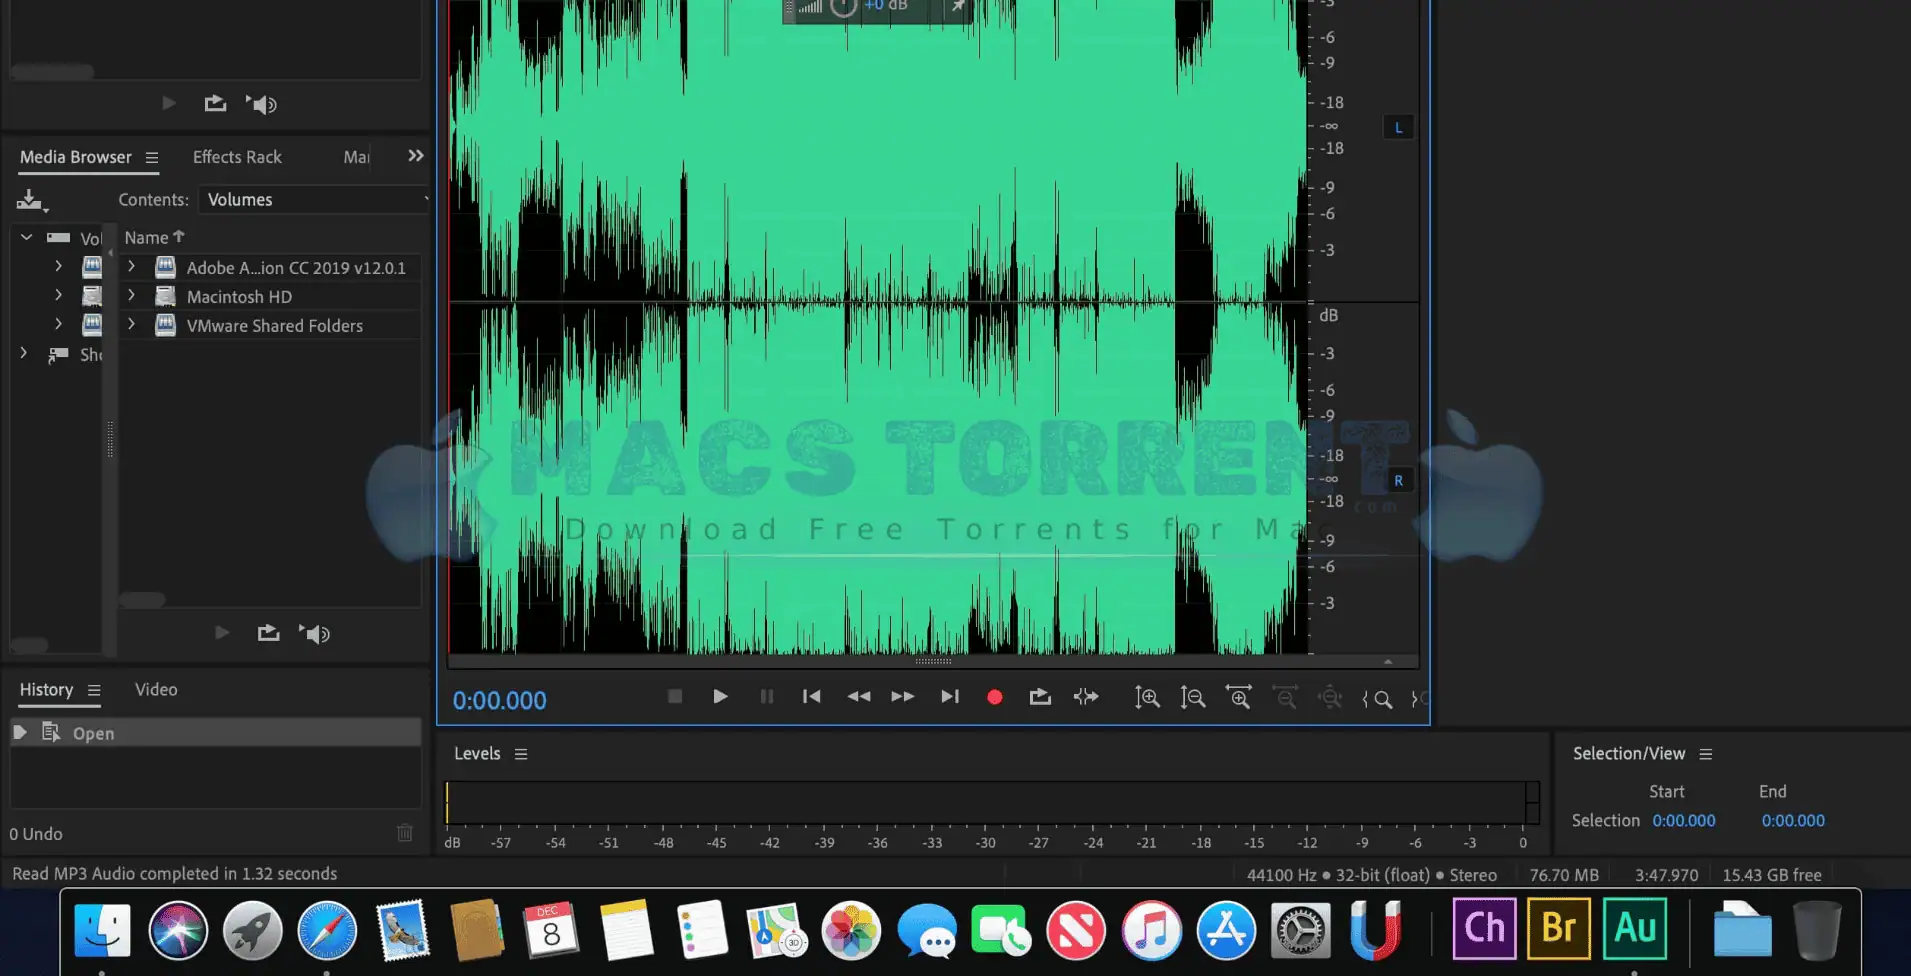Expand the Sh tree node
Screen dimensions: 1911x976
[24, 354]
